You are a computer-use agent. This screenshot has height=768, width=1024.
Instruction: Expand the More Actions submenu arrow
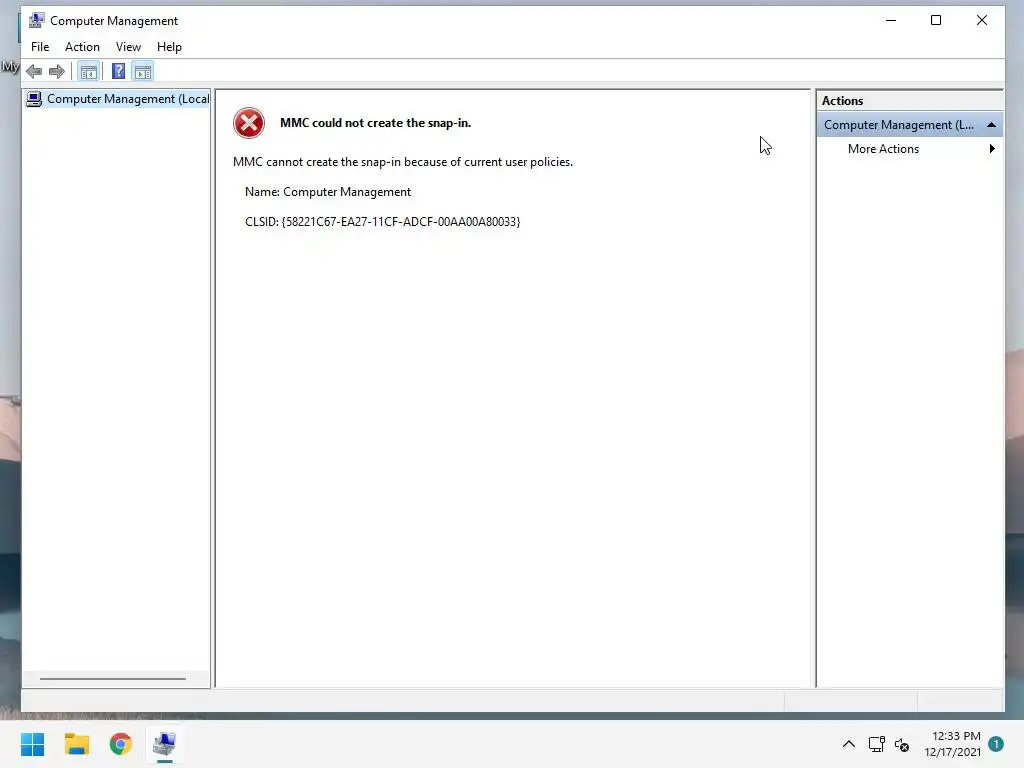(x=992, y=149)
